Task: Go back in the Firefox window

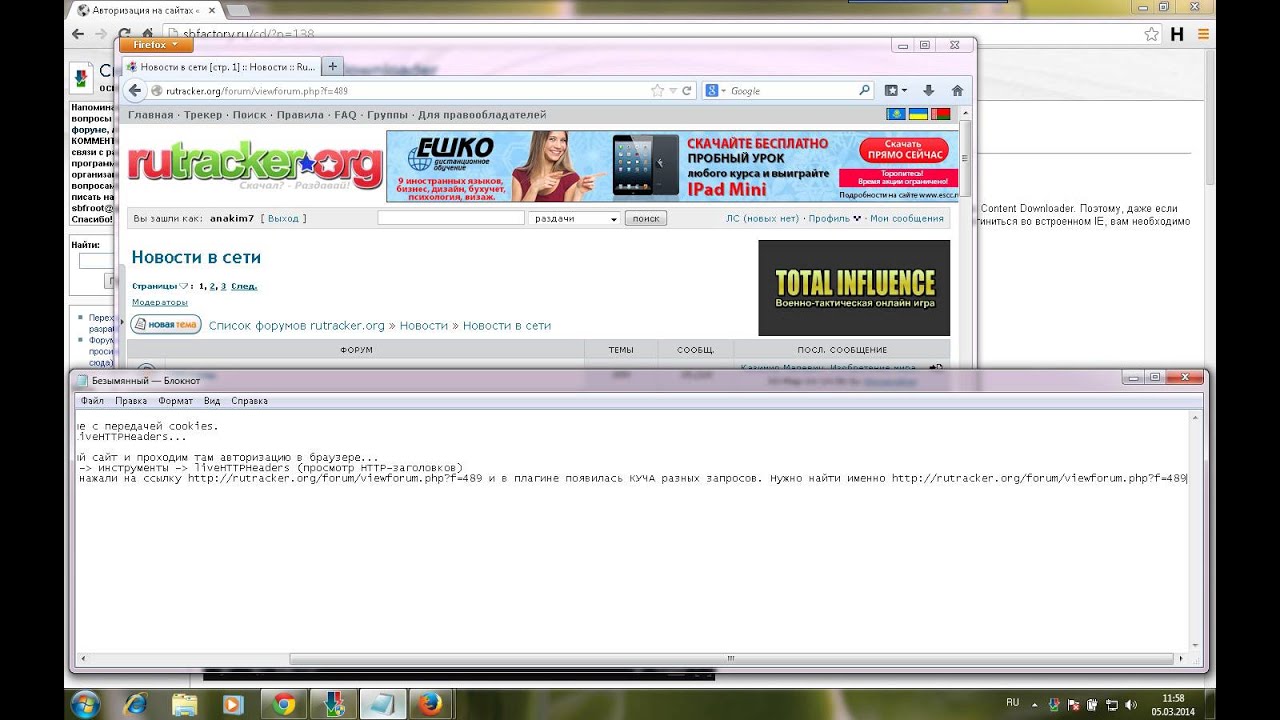Action: [135, 90]
